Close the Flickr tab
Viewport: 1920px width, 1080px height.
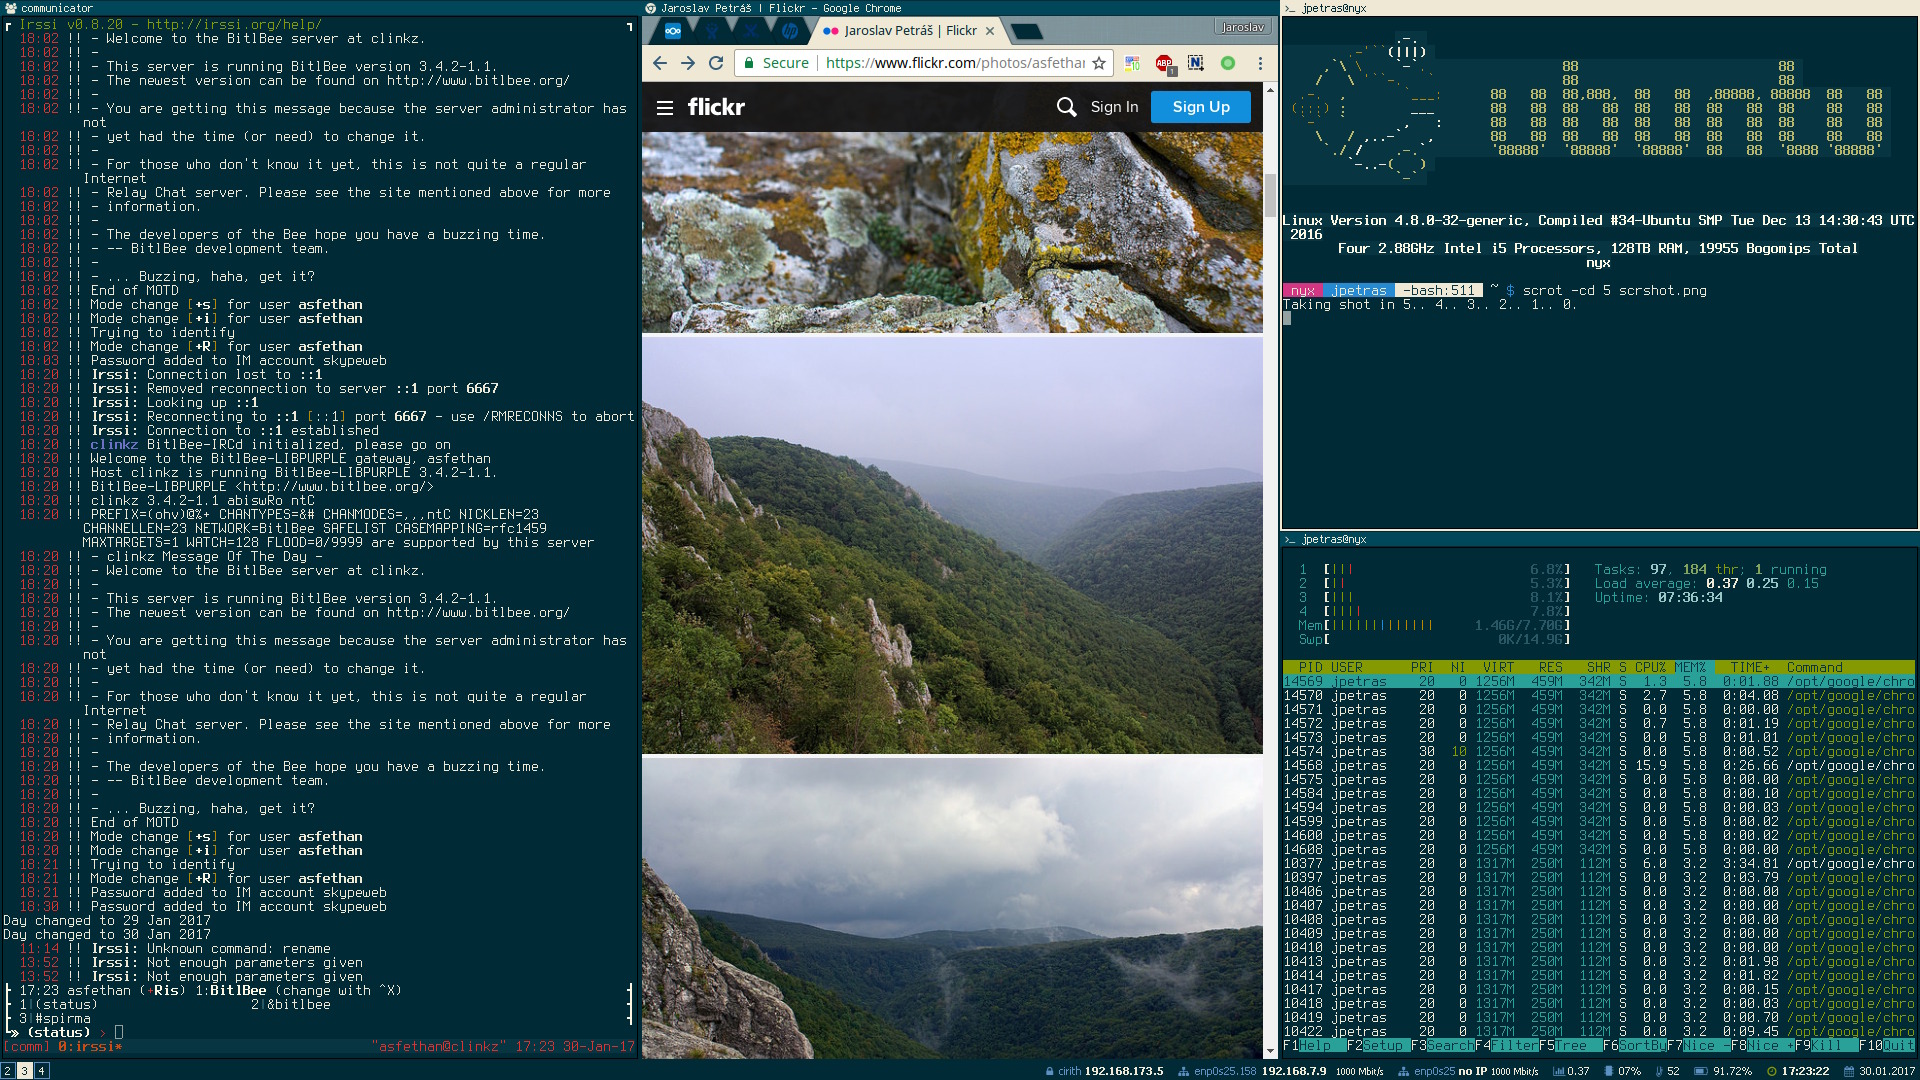tap(990, 31)
